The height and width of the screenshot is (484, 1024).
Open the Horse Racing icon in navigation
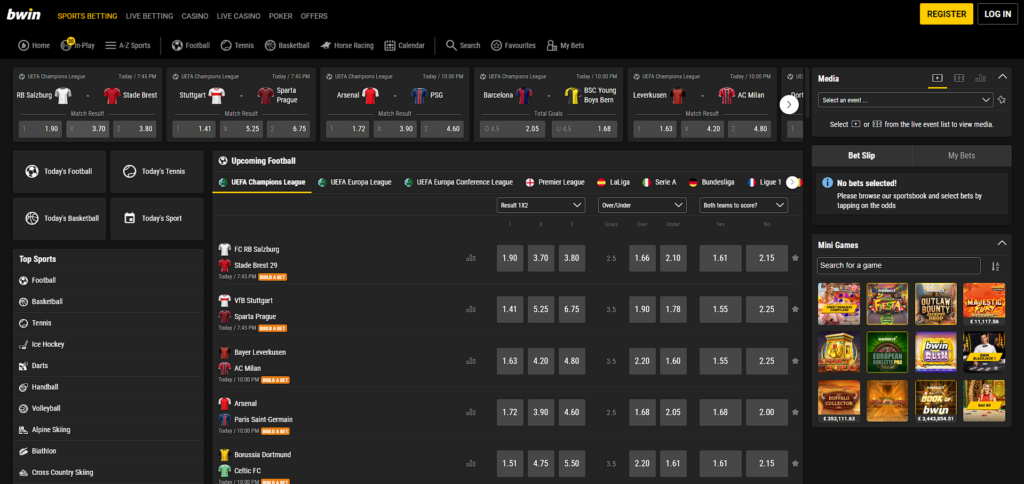click(x=325, y=45)
